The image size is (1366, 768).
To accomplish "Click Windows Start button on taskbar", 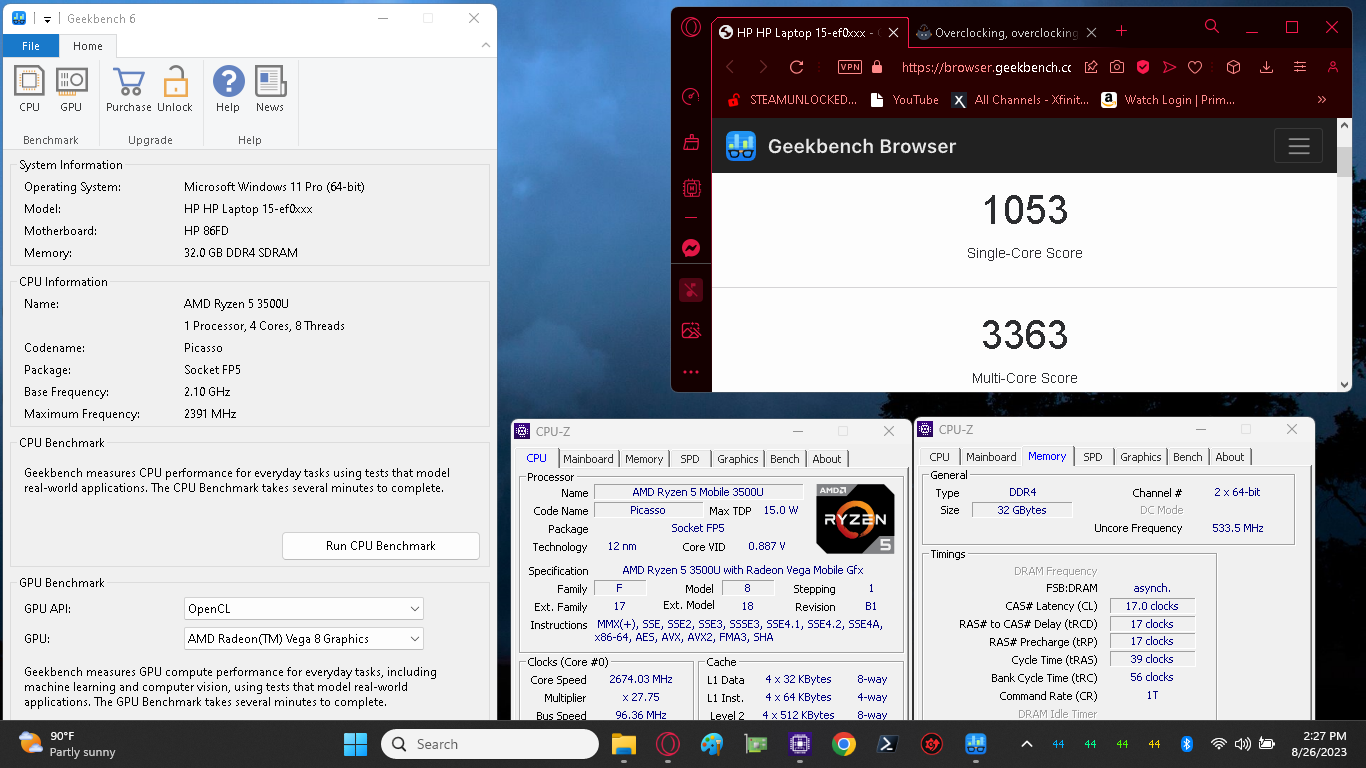I will tap(355, 744).
